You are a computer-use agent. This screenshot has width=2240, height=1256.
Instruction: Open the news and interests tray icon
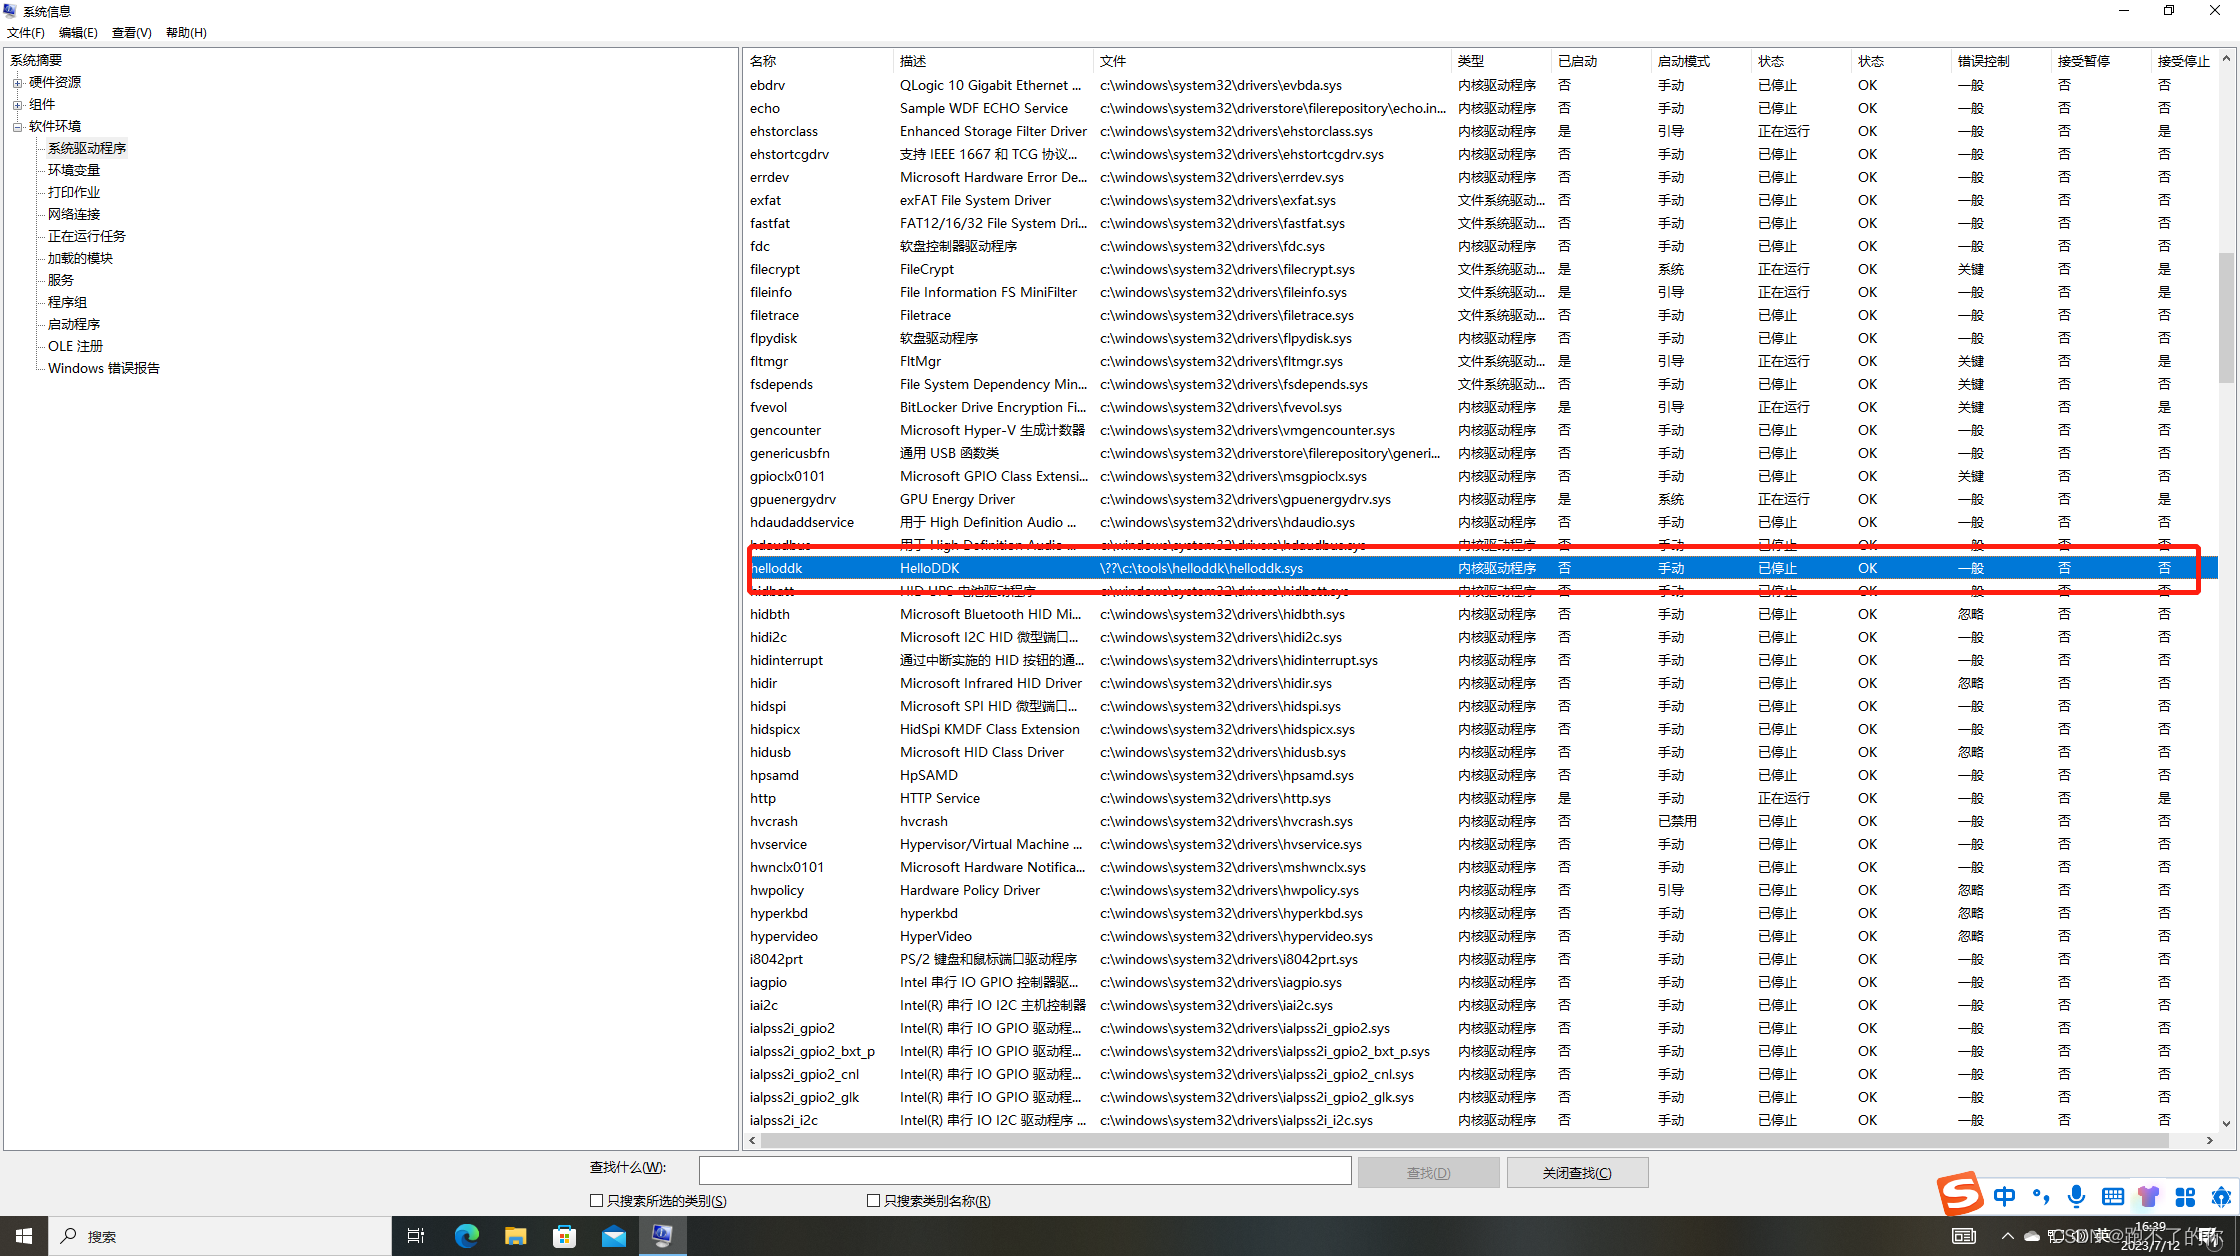click(x=1964, y=1236)
